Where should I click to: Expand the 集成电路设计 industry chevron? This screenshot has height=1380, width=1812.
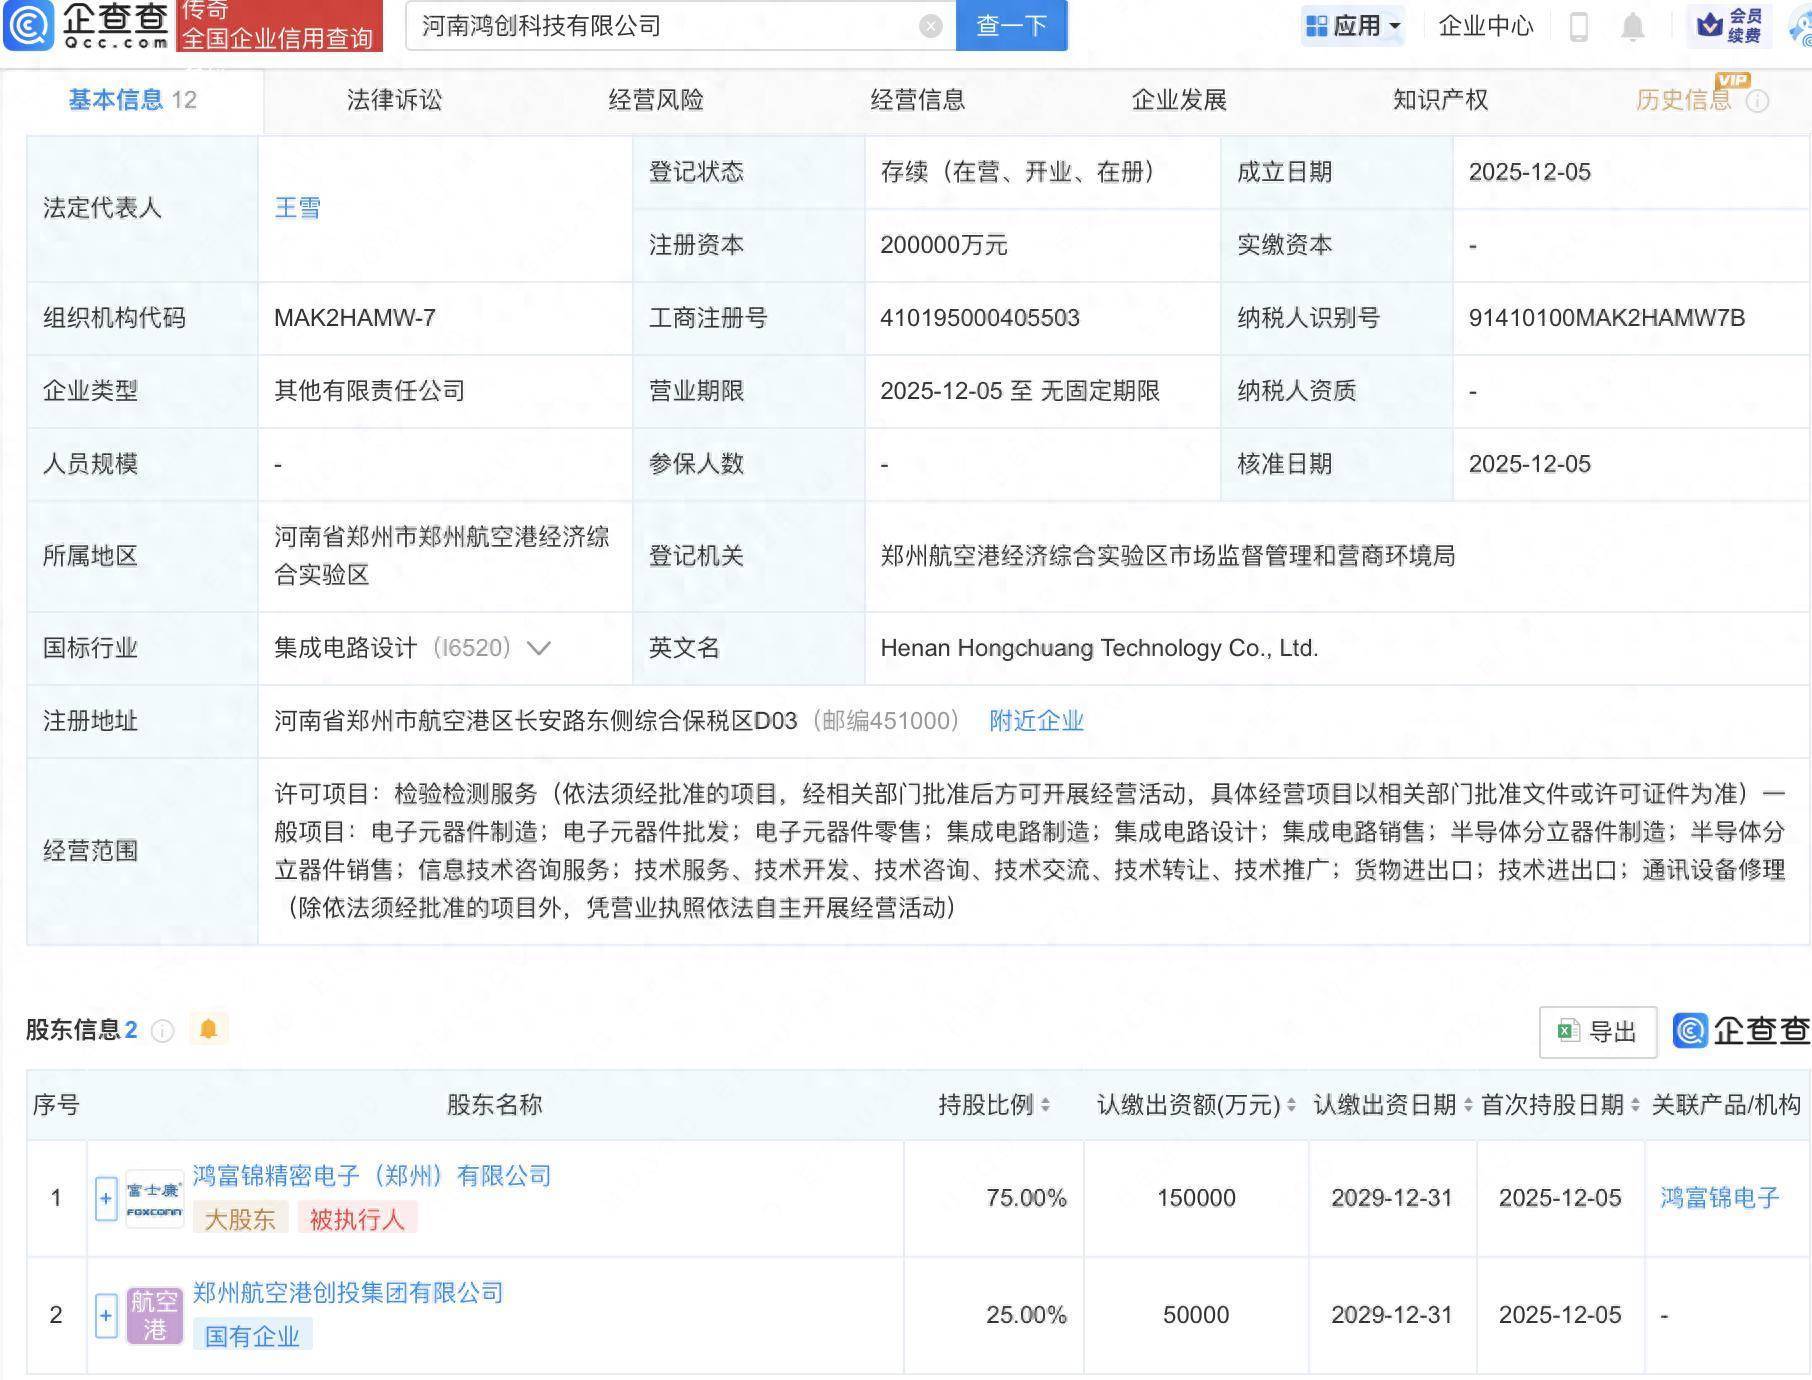(x=538, y=648)
